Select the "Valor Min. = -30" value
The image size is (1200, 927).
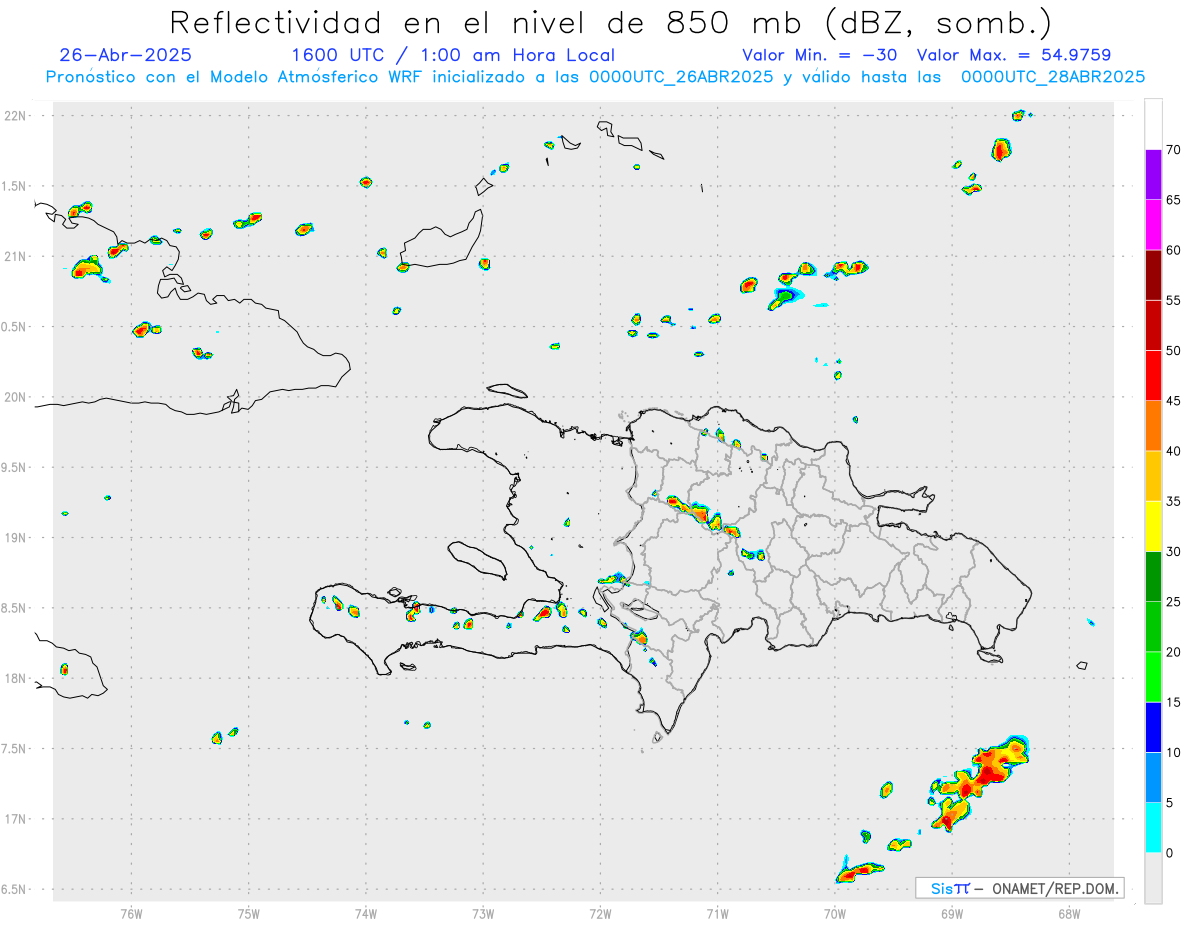(x=820, y=55)
